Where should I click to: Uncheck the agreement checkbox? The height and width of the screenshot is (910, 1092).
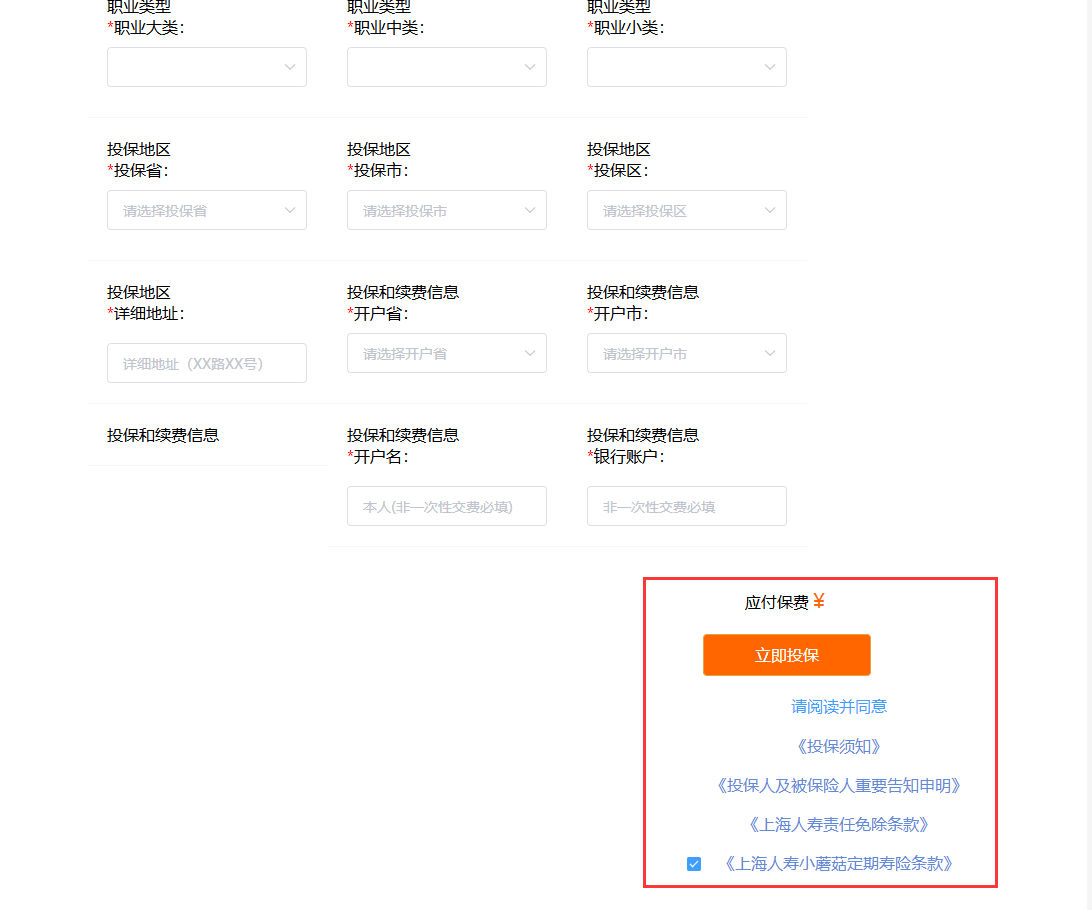tap(694, 864)
